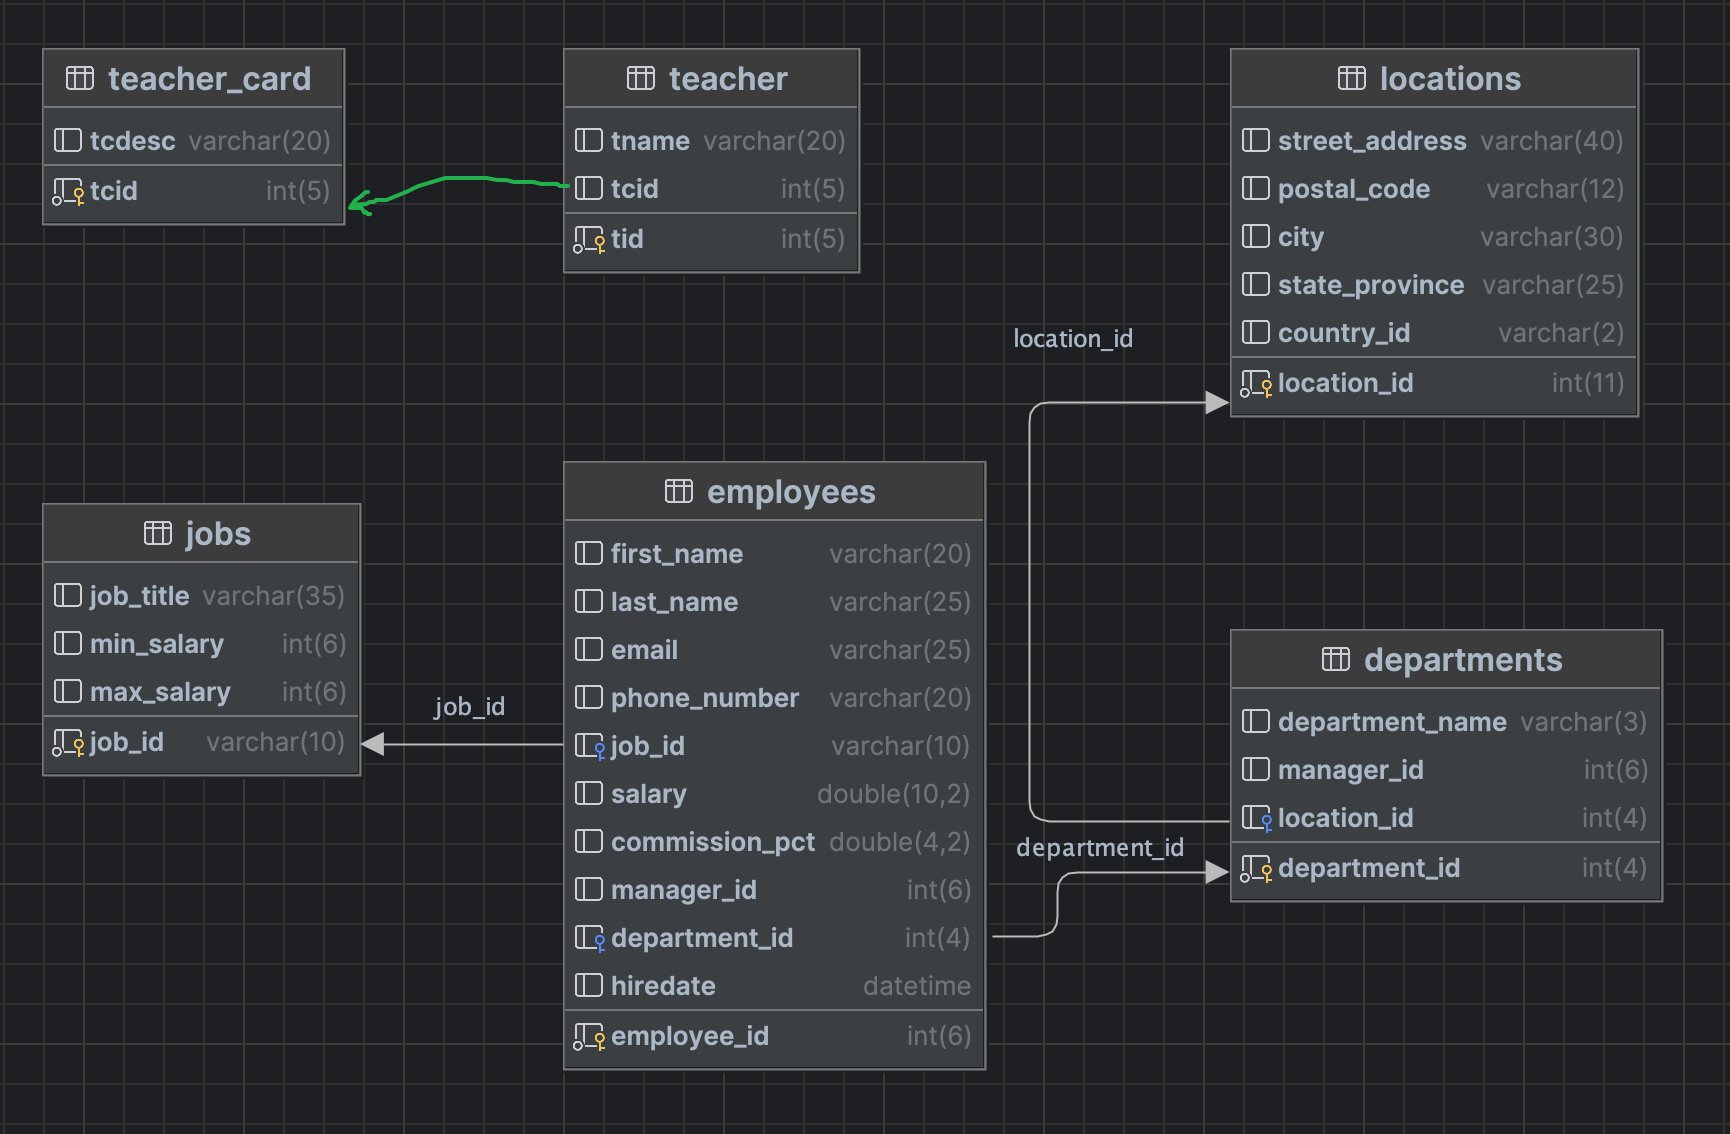
Task: Click the table icon next to departments header
Action: pos(1335,659)
